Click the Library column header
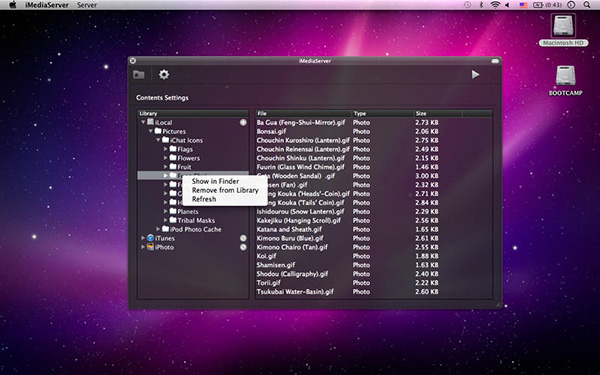This screenshot has height=375, width=600. click(x=193, y=114)
